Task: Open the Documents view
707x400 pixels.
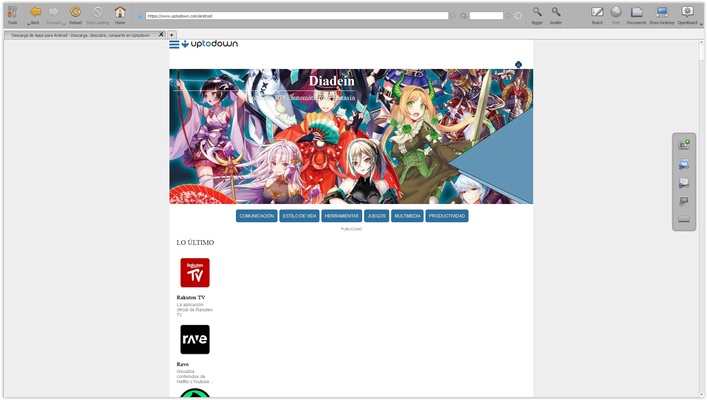Action: click(636, 12)
